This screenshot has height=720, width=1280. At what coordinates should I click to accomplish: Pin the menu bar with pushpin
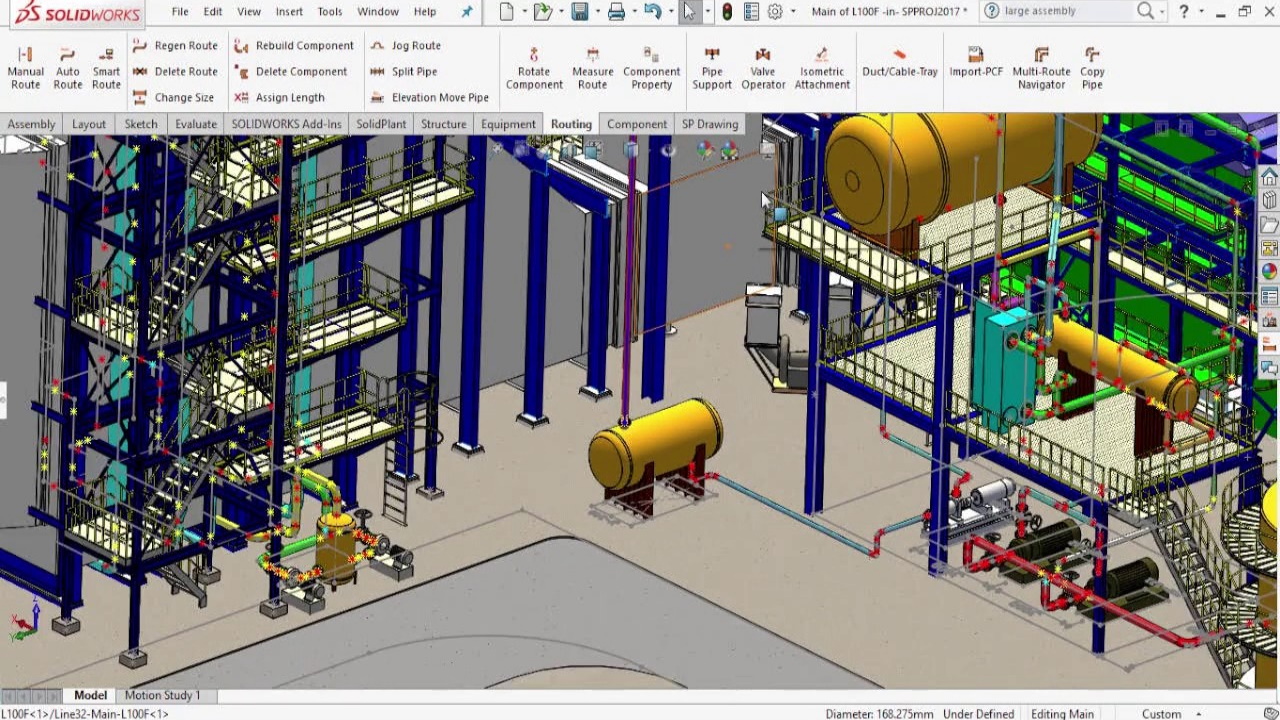tap(467, 12)
